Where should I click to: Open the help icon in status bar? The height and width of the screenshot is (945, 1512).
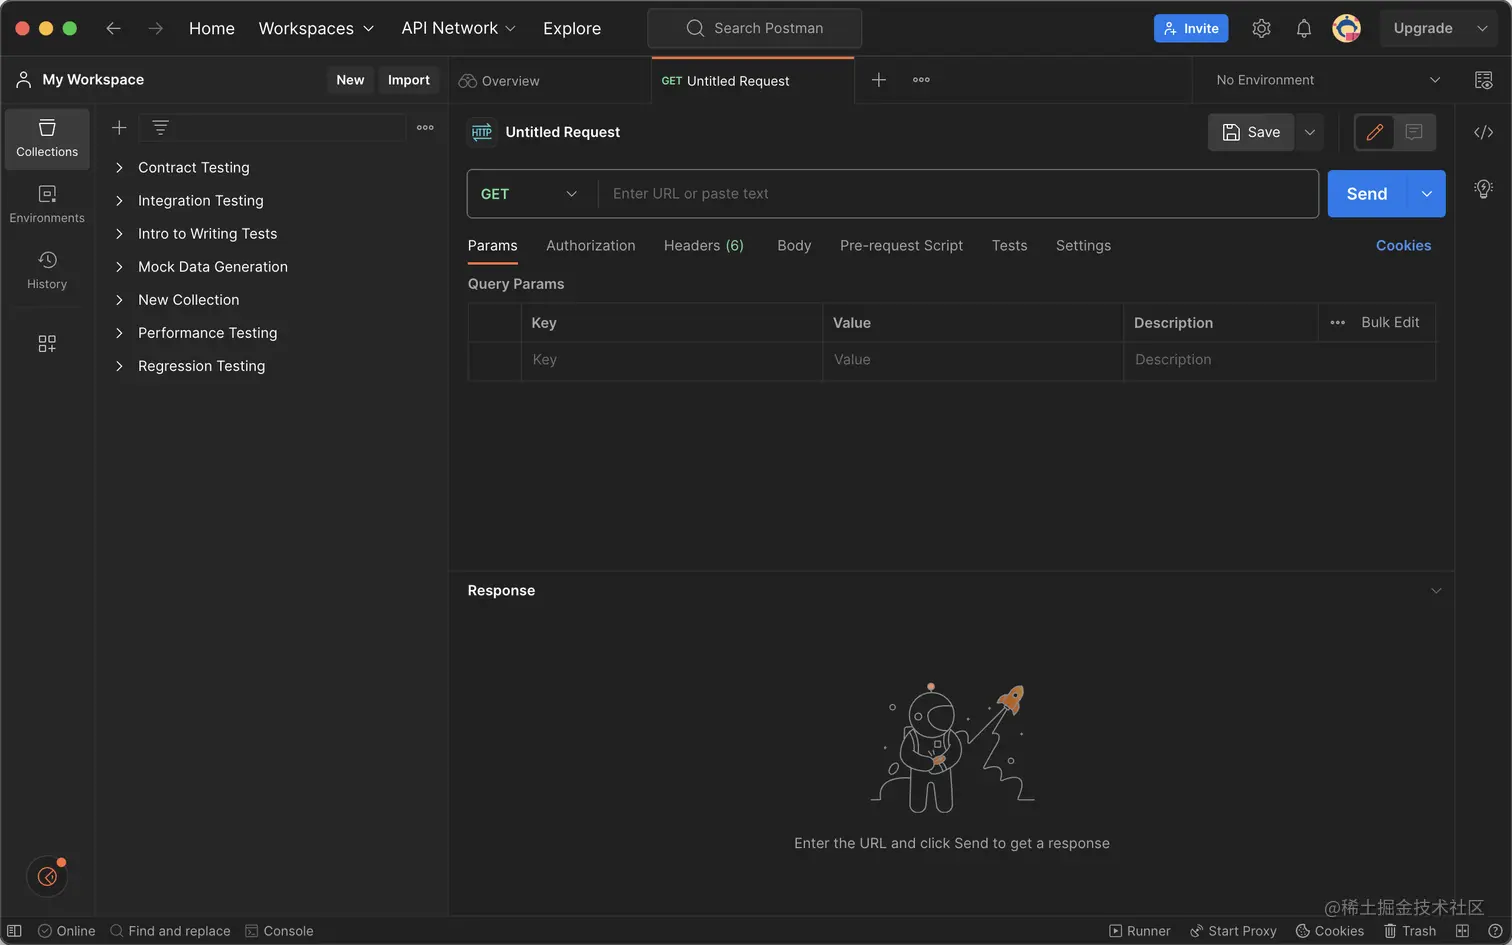pos(1495,931)
